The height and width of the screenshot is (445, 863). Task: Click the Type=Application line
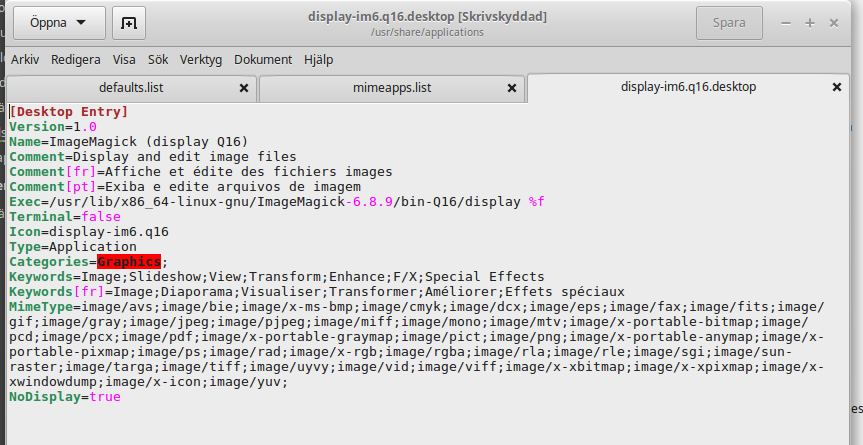click(x=73, y=246)
